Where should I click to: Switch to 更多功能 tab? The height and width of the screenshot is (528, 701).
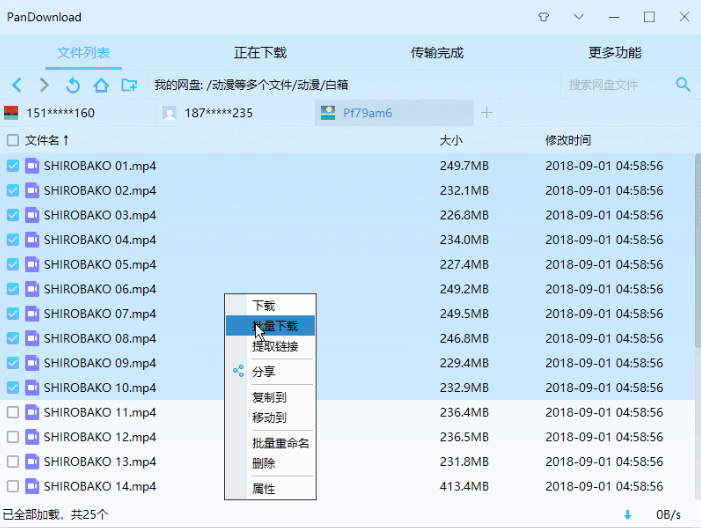615,53
